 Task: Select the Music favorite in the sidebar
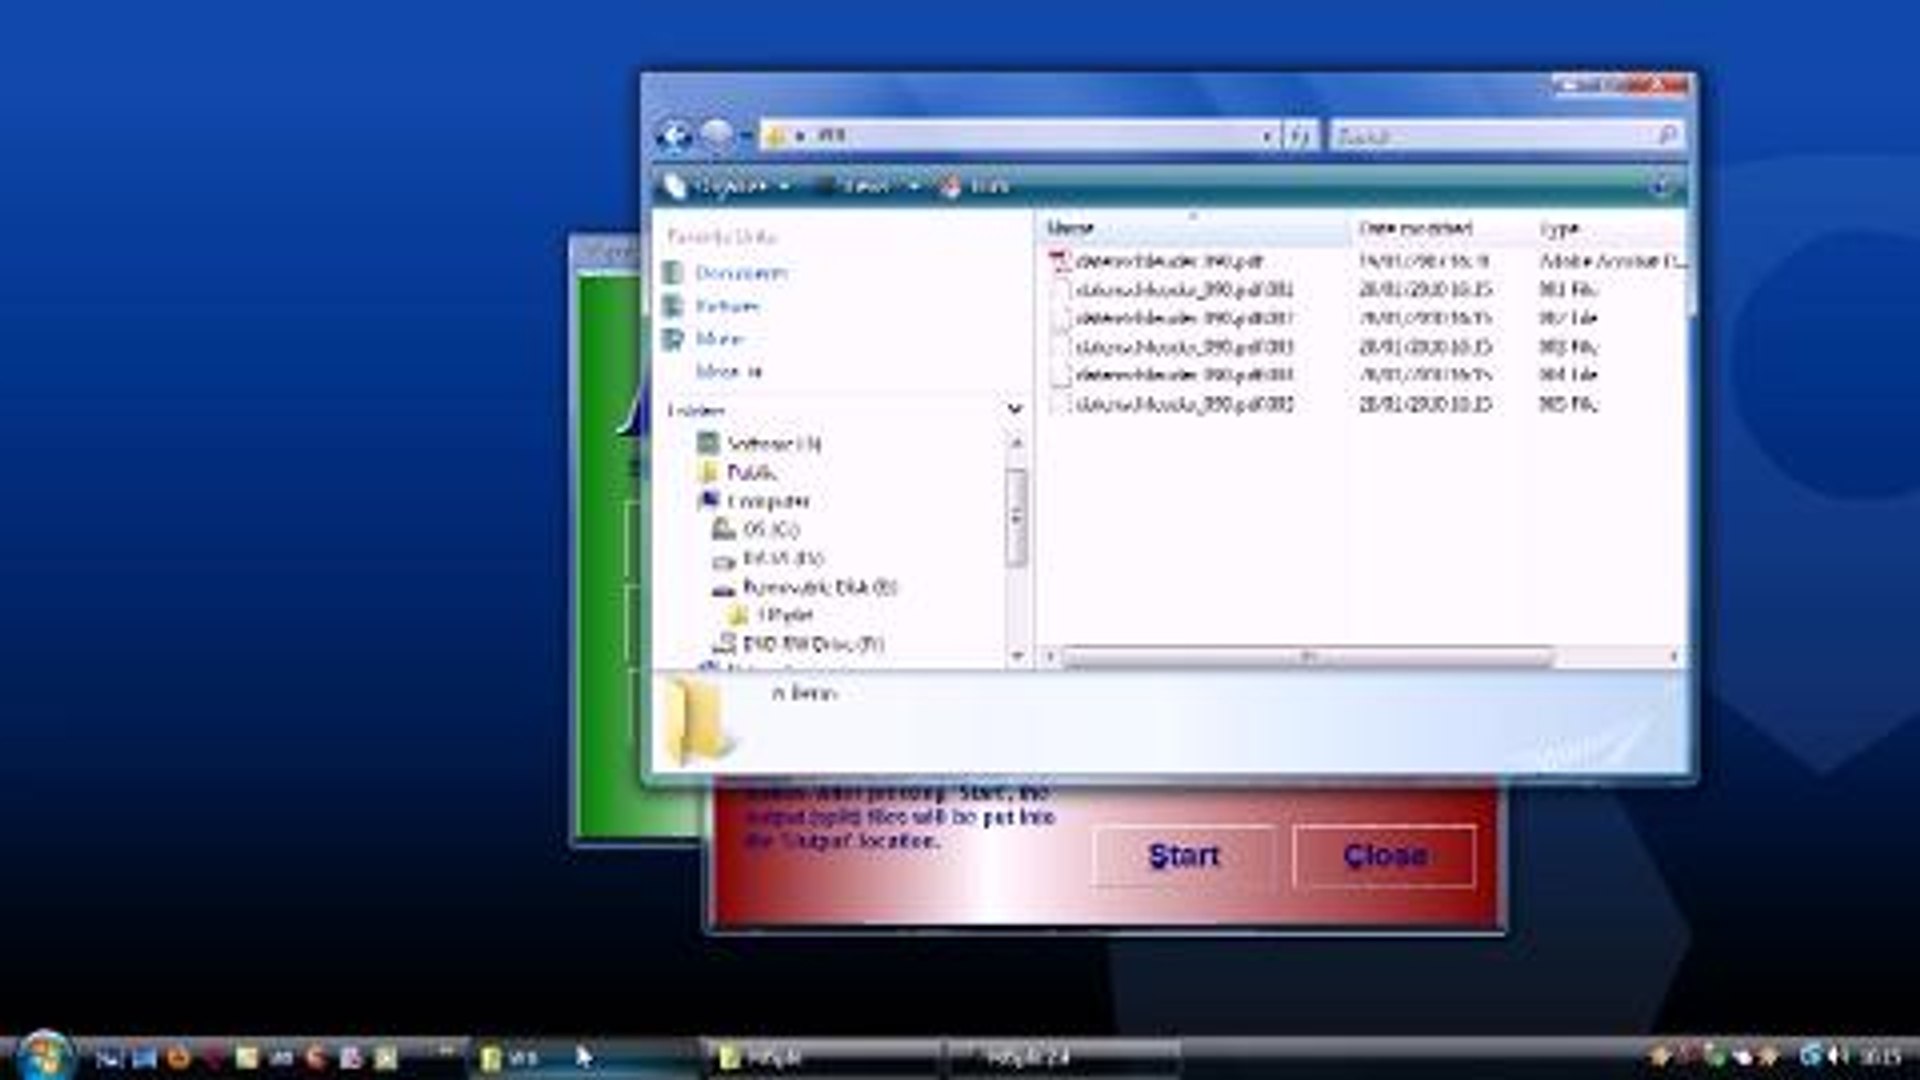(x=720, y=338)
